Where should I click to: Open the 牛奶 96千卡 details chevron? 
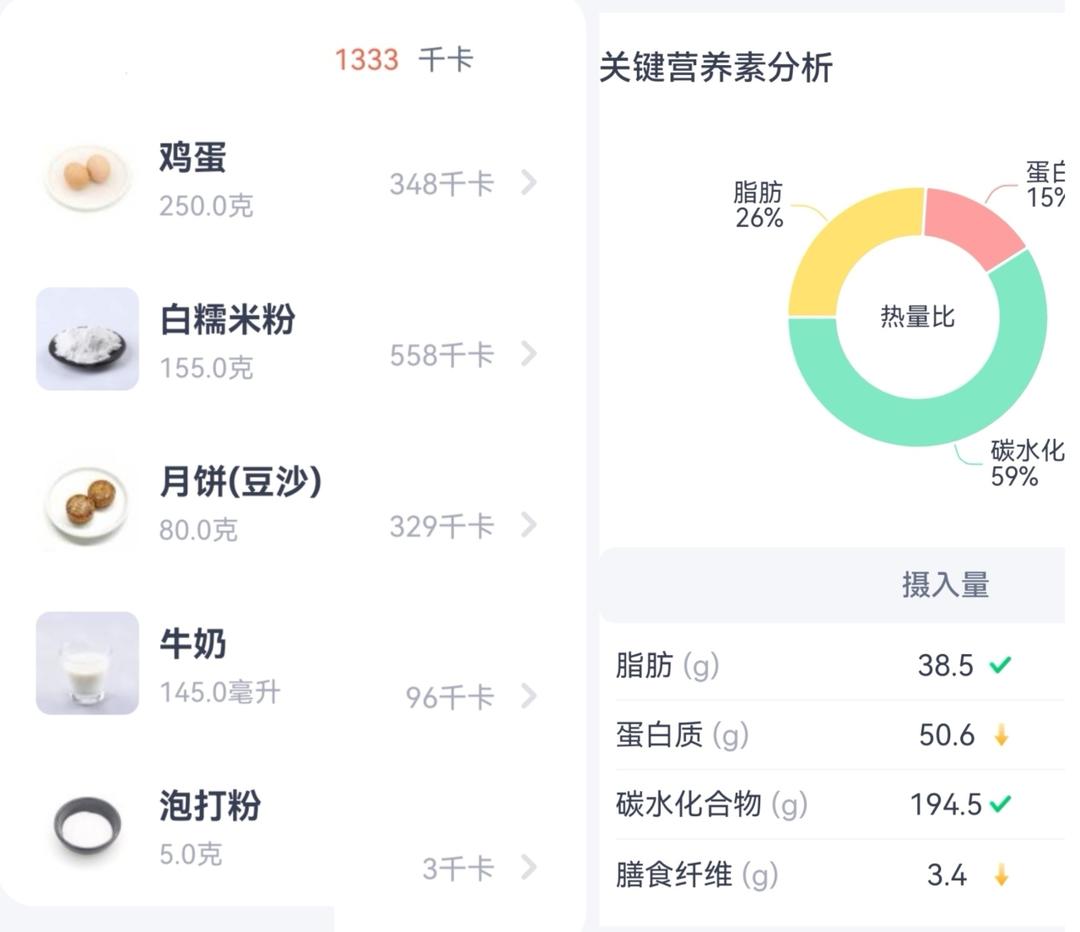529,696
